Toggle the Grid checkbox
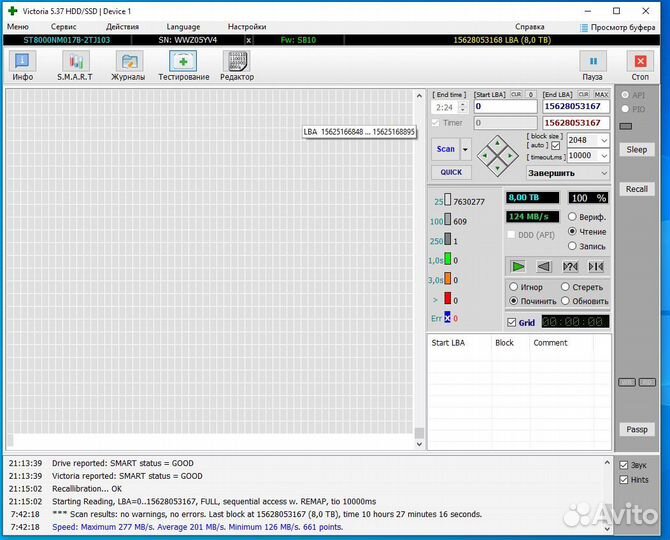This screenshot has height=540, width=670. coord(513,322)
